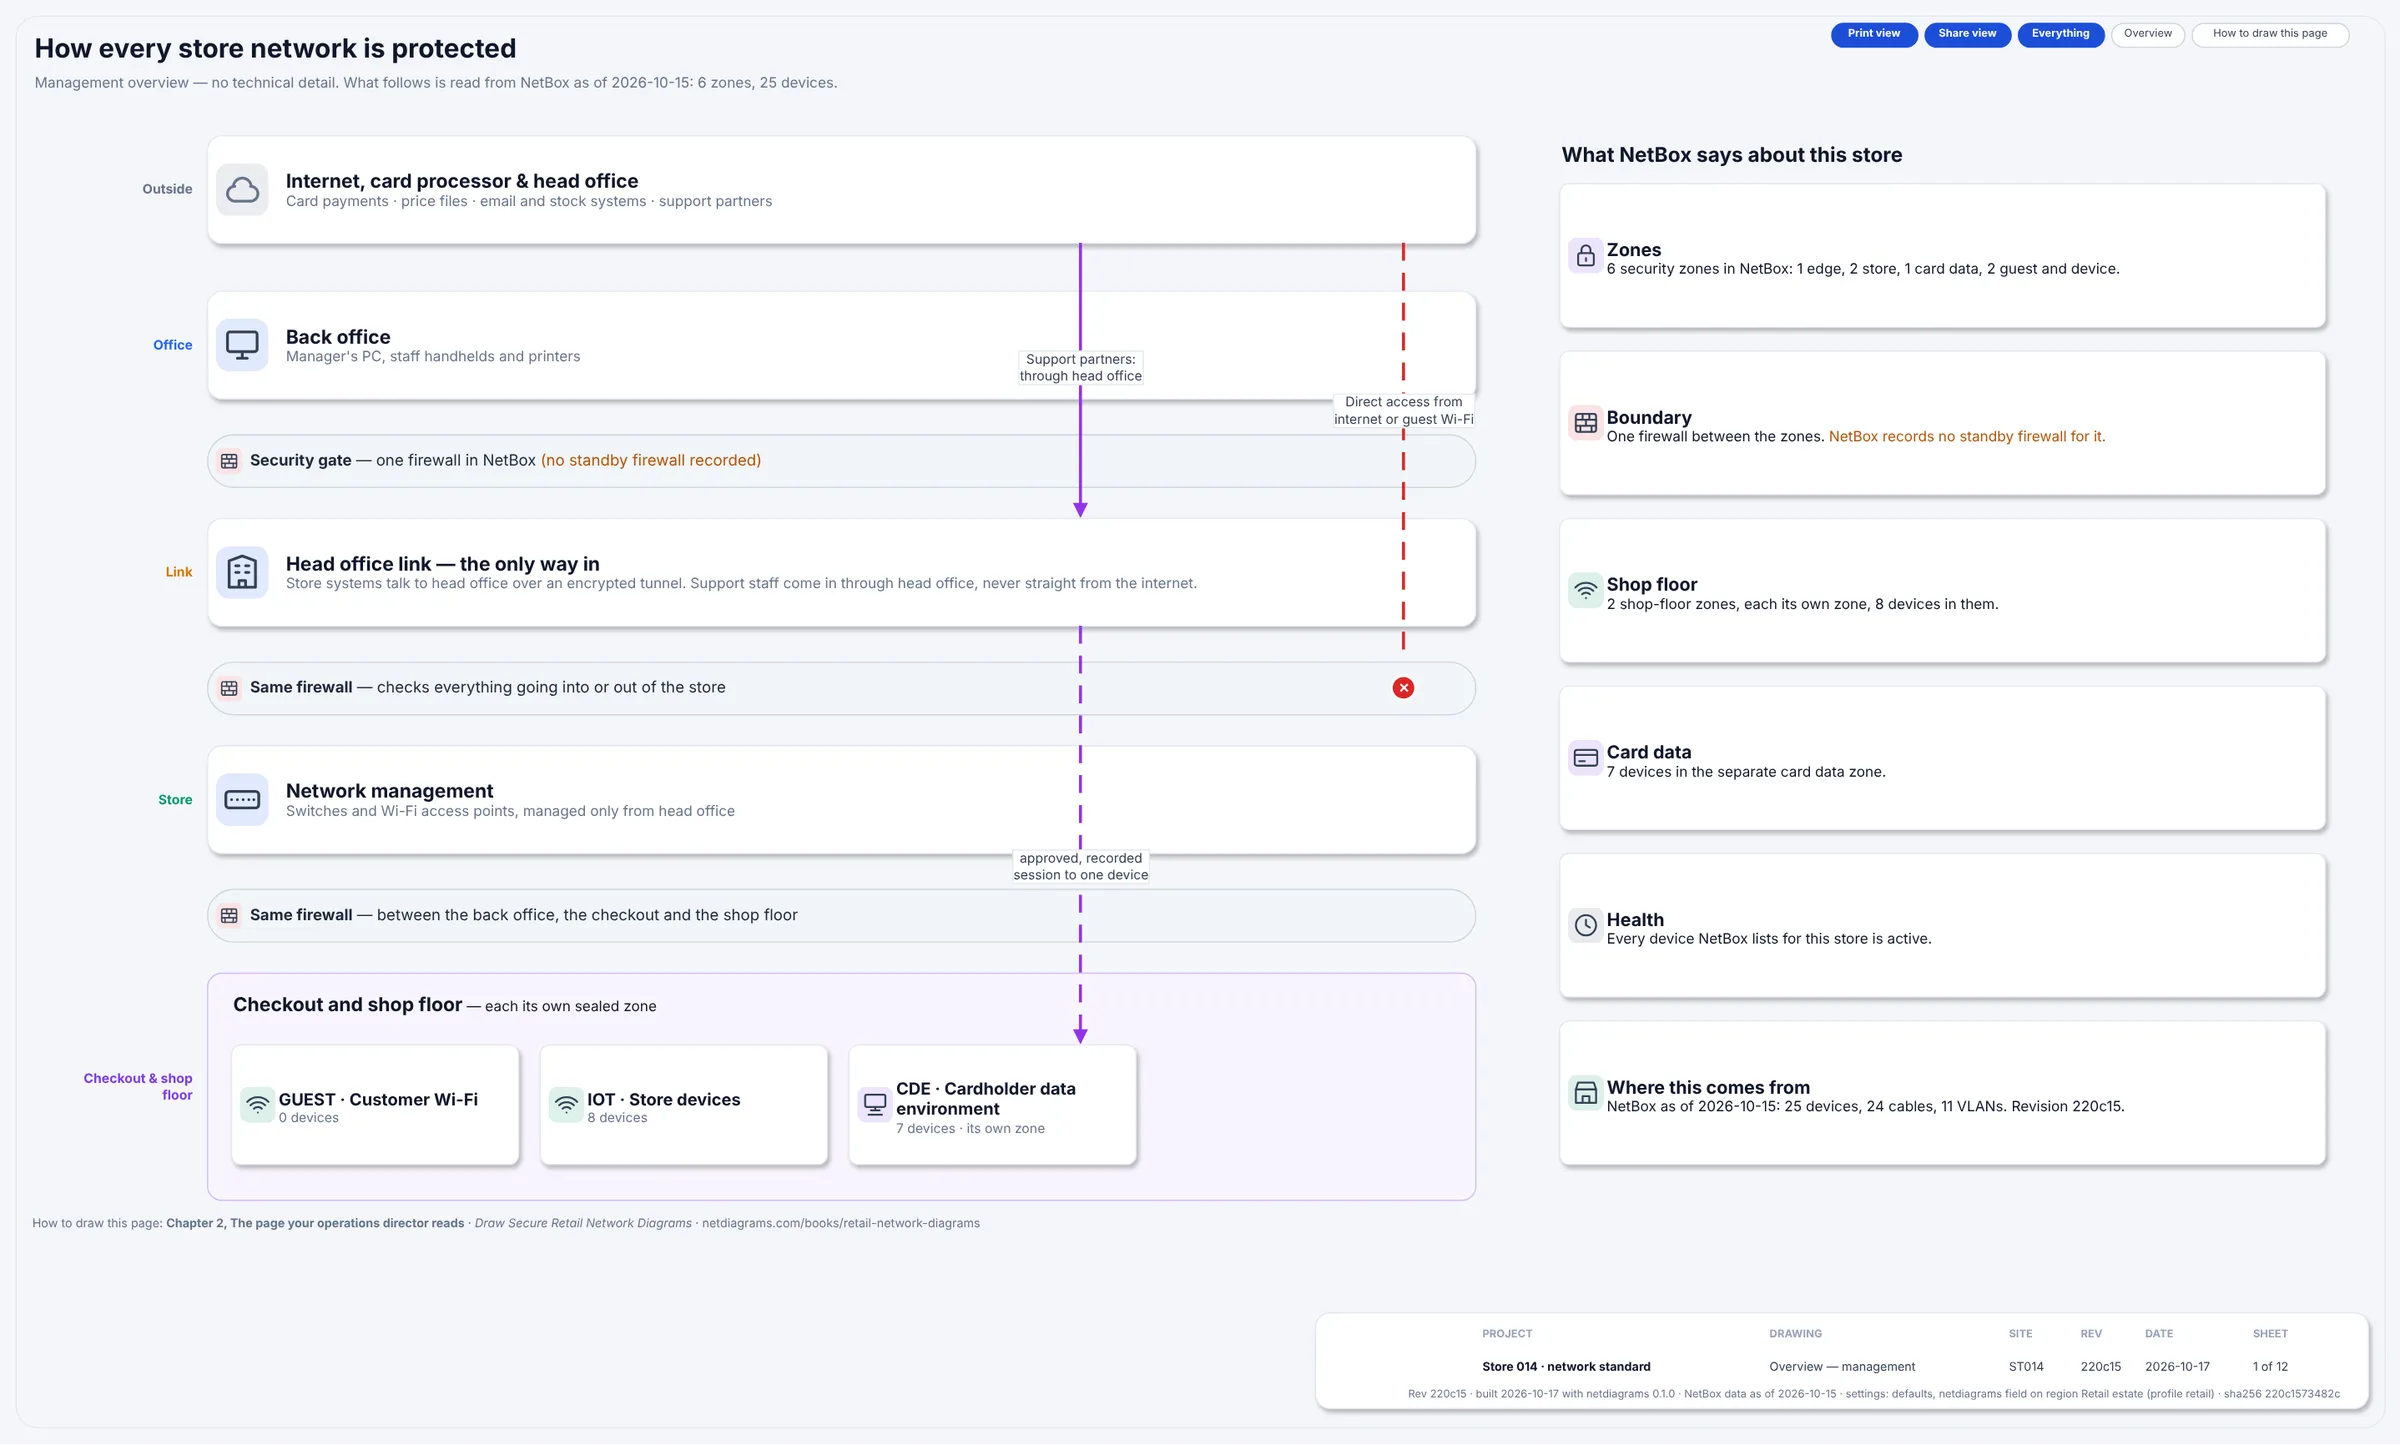Click the firewall icon beside Security gate
Image resolution: width=2400 pixels, height=1445 pixels.
[229, 461]
